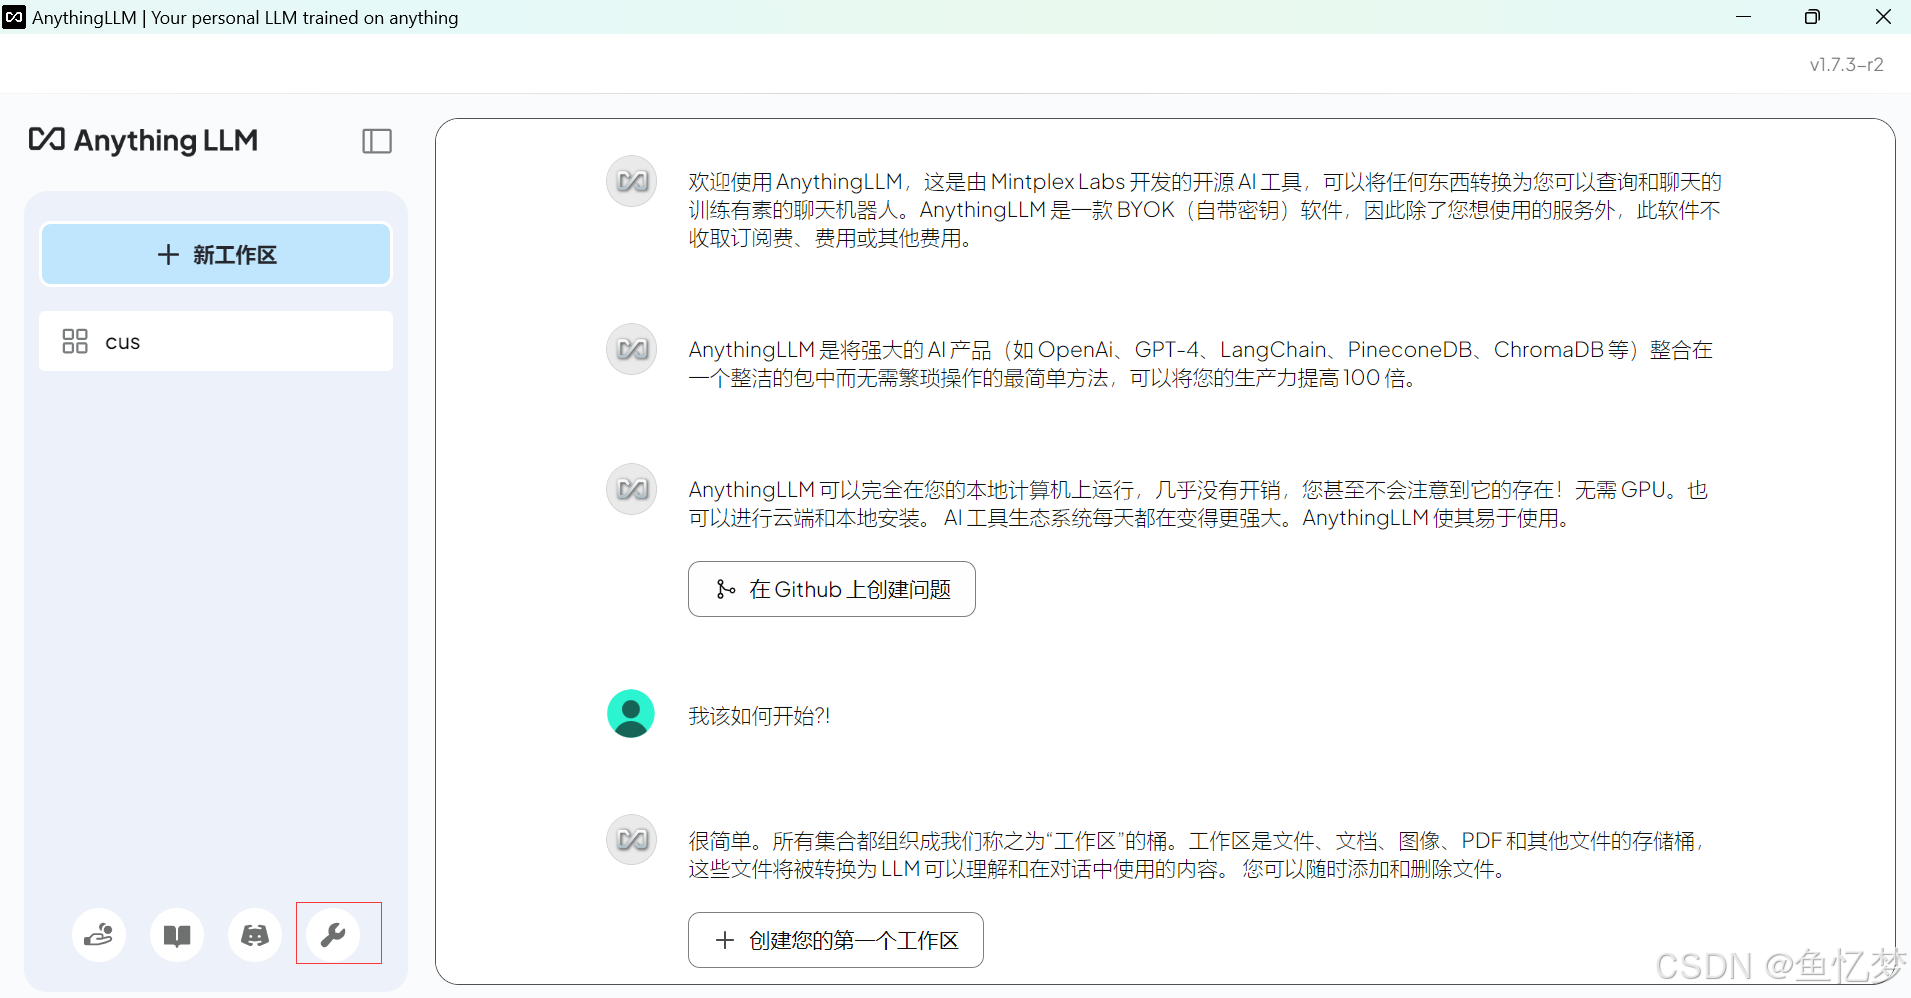Click 创建您的第一个工作区 button
The height and width of the screenshot is (998, 1911).
836,940
